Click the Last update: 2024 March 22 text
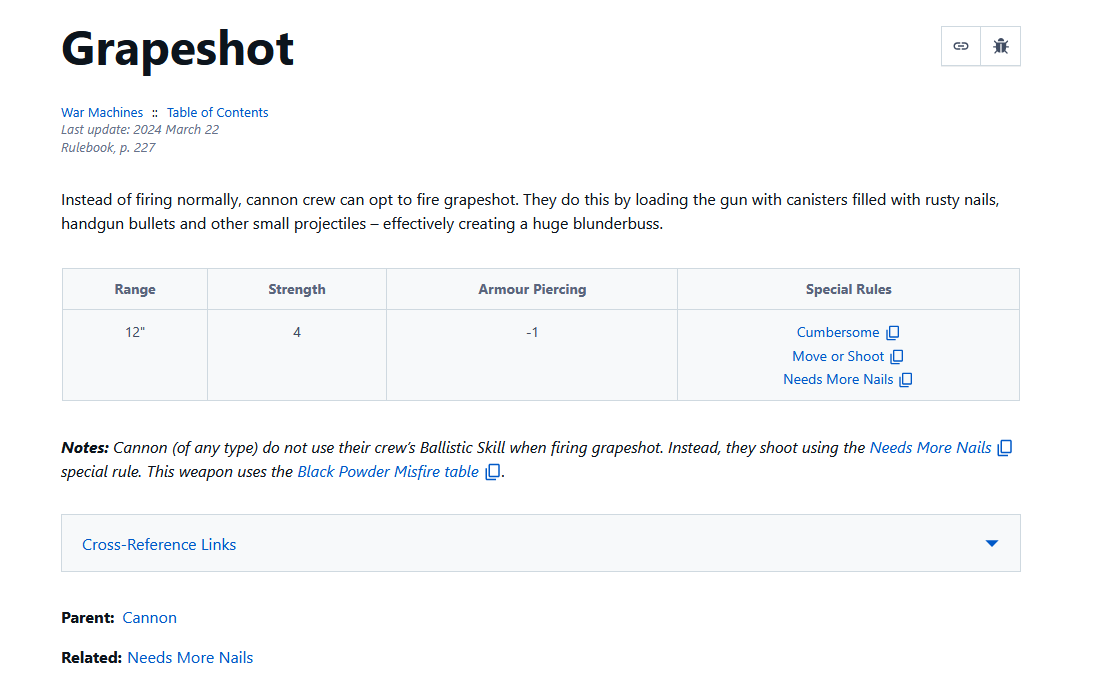 140,130
